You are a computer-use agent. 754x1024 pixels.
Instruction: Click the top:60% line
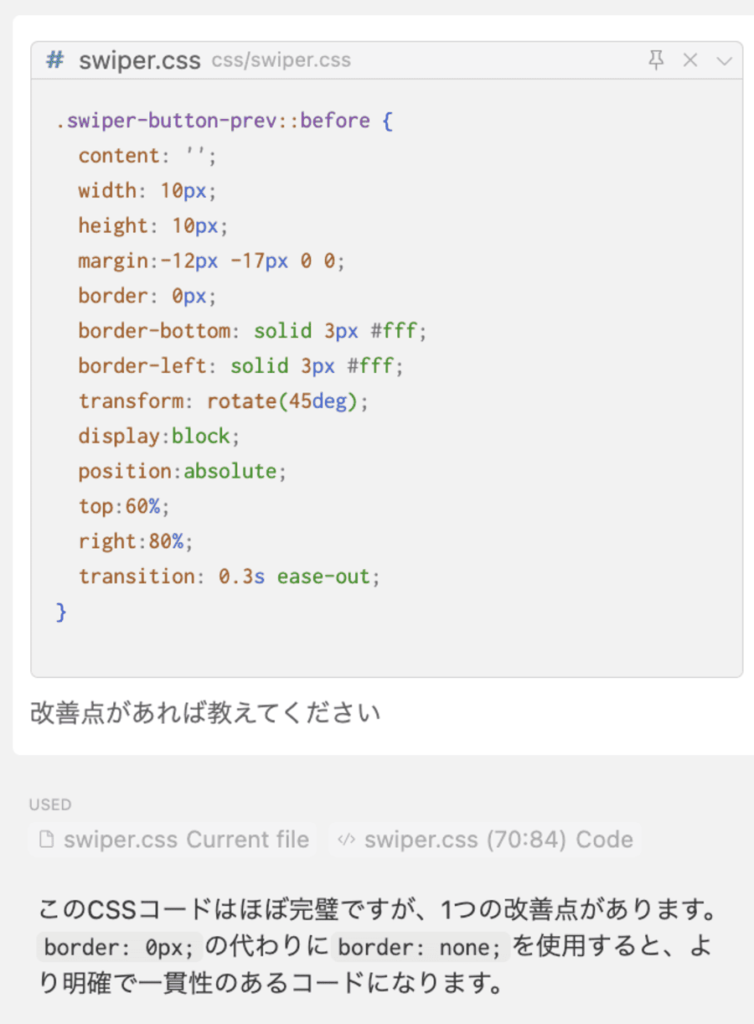(x=124, y=506)
